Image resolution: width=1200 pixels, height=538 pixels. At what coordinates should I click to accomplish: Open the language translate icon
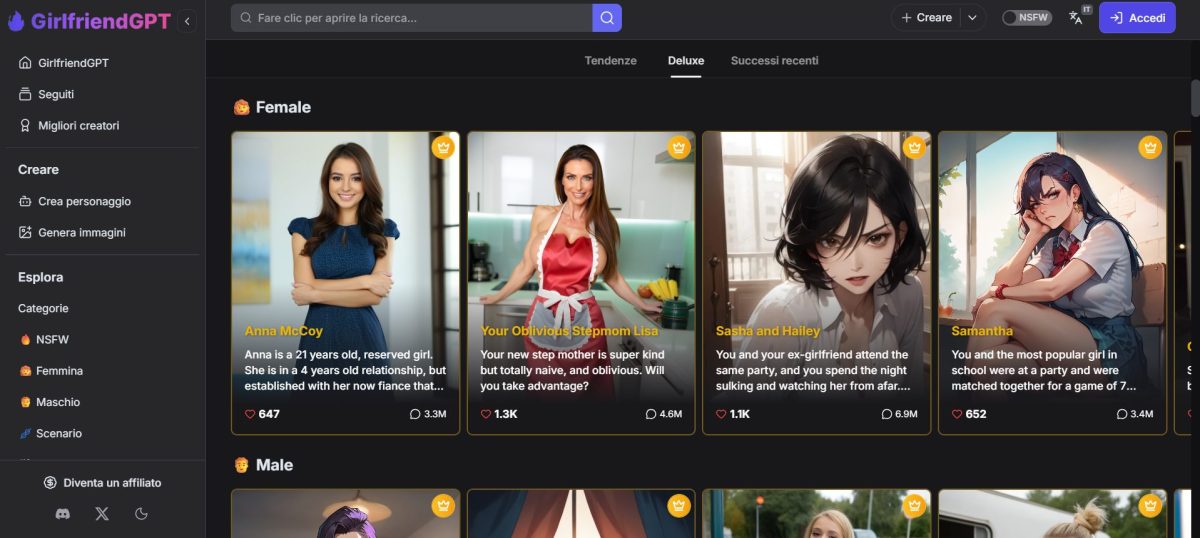tap(1076, 18)
